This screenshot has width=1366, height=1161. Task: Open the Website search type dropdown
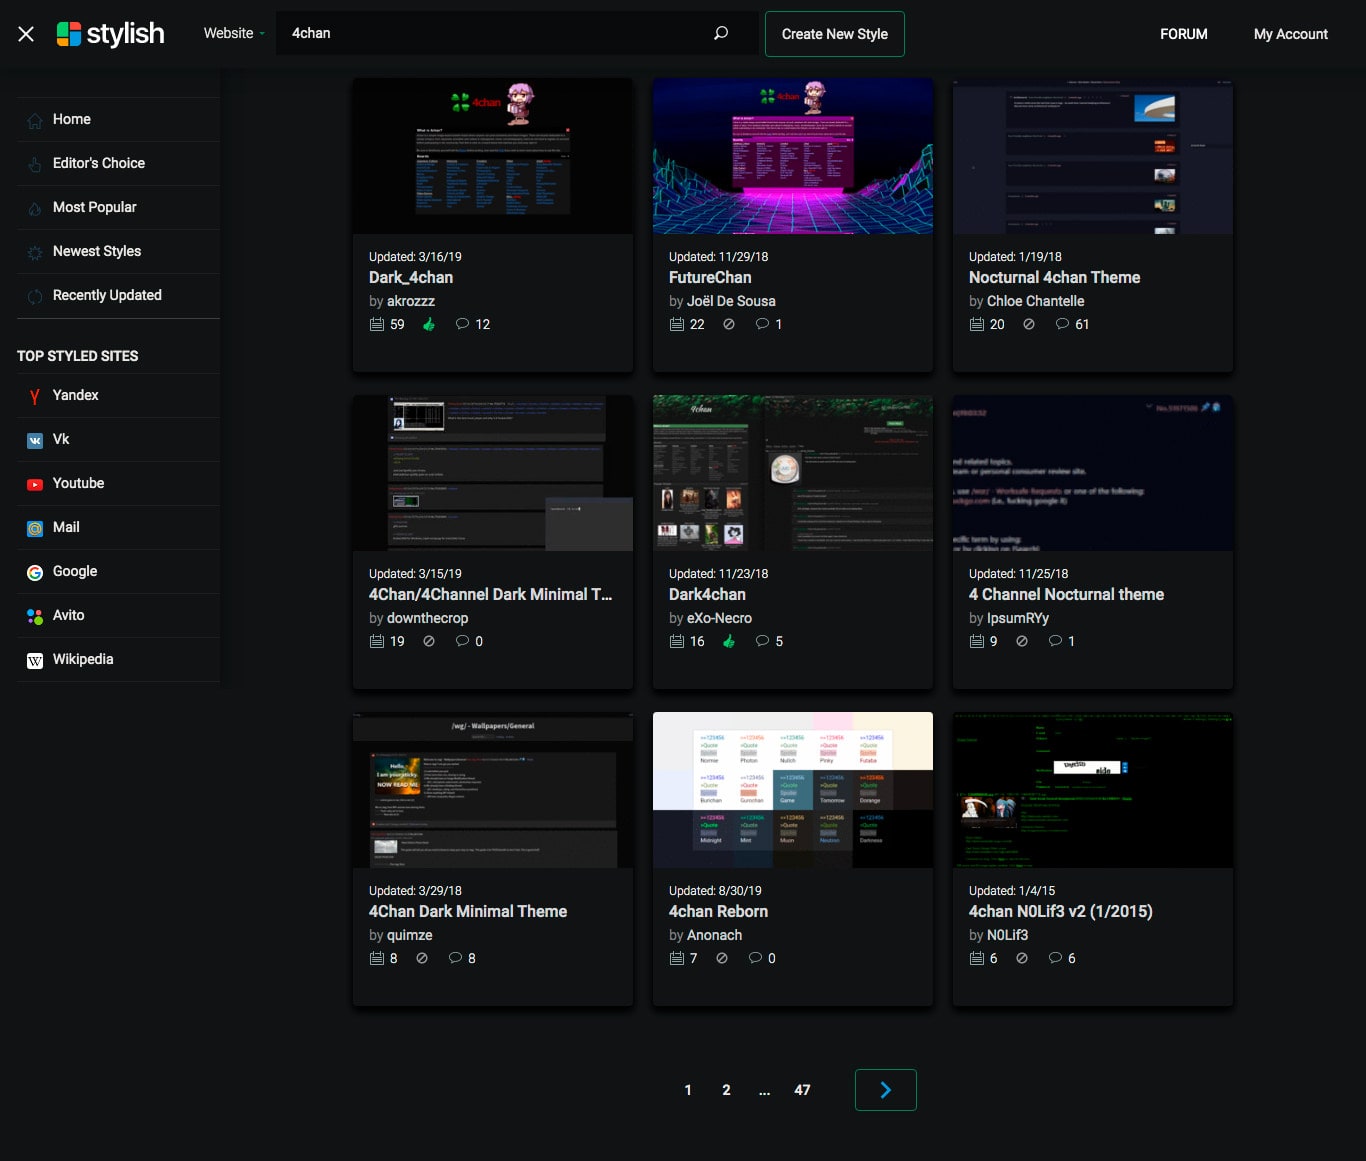(233, 33)
